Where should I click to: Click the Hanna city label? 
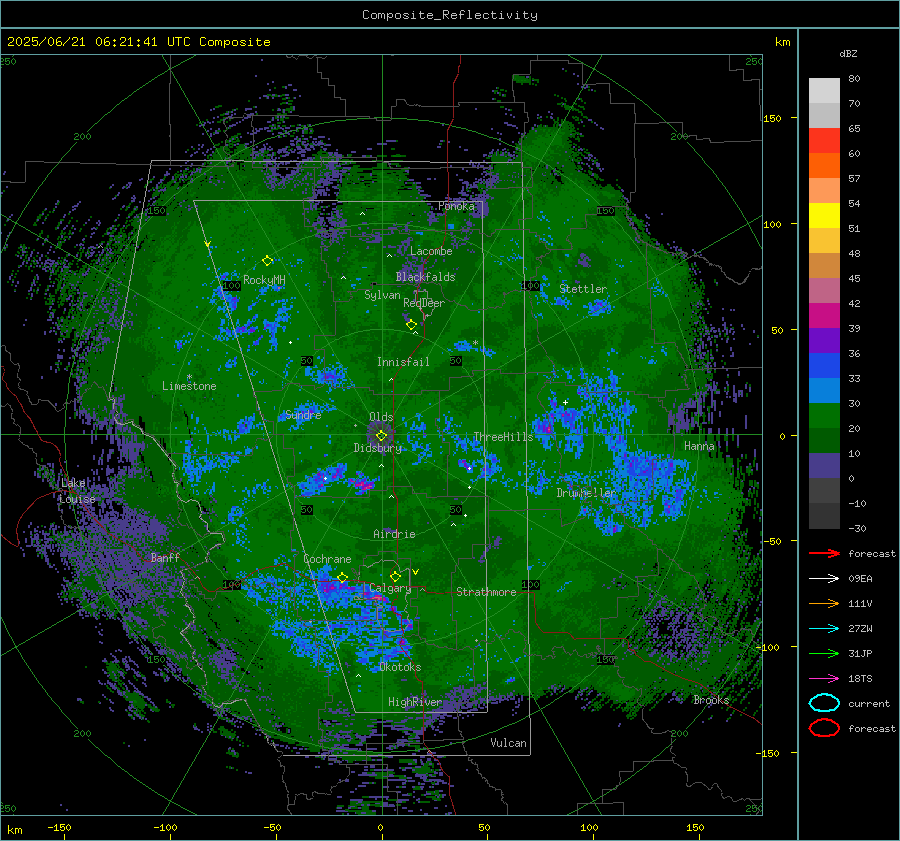699,446
